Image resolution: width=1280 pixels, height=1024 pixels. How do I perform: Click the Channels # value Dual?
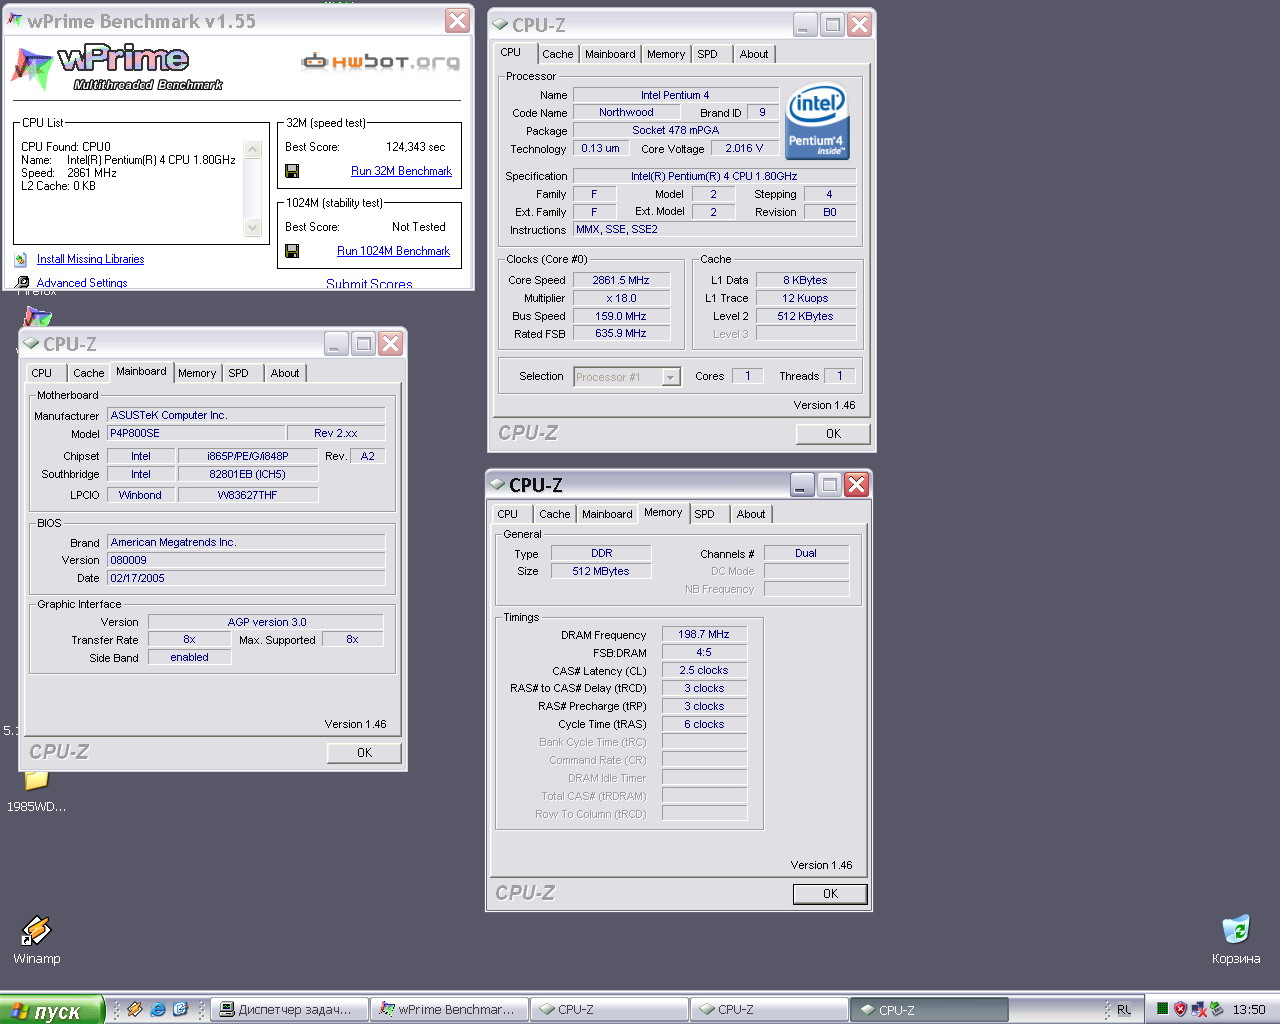pos(806,553)
